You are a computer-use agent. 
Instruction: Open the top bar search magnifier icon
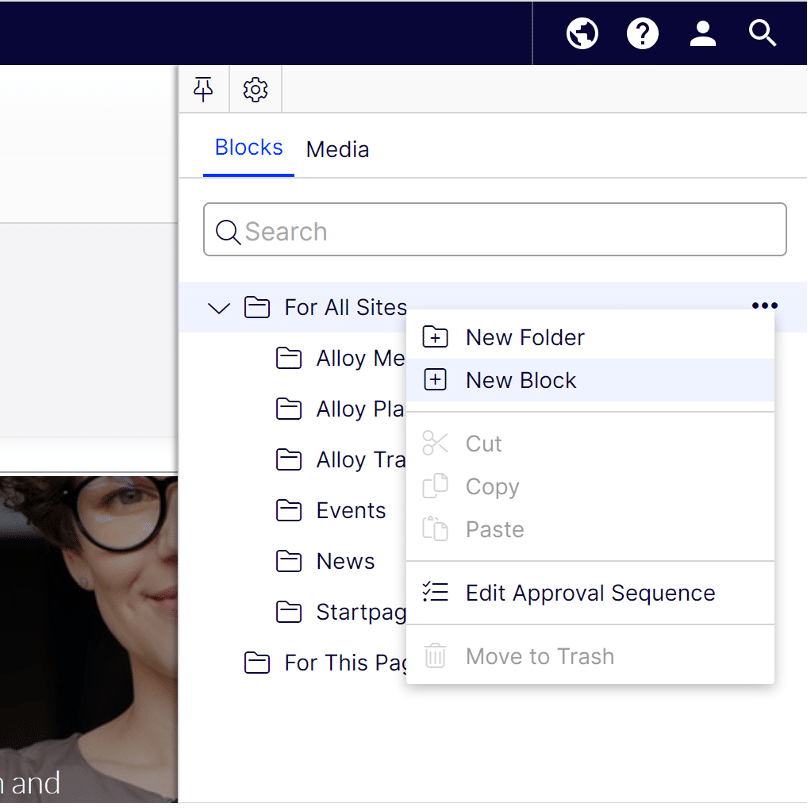pos(762,33)
